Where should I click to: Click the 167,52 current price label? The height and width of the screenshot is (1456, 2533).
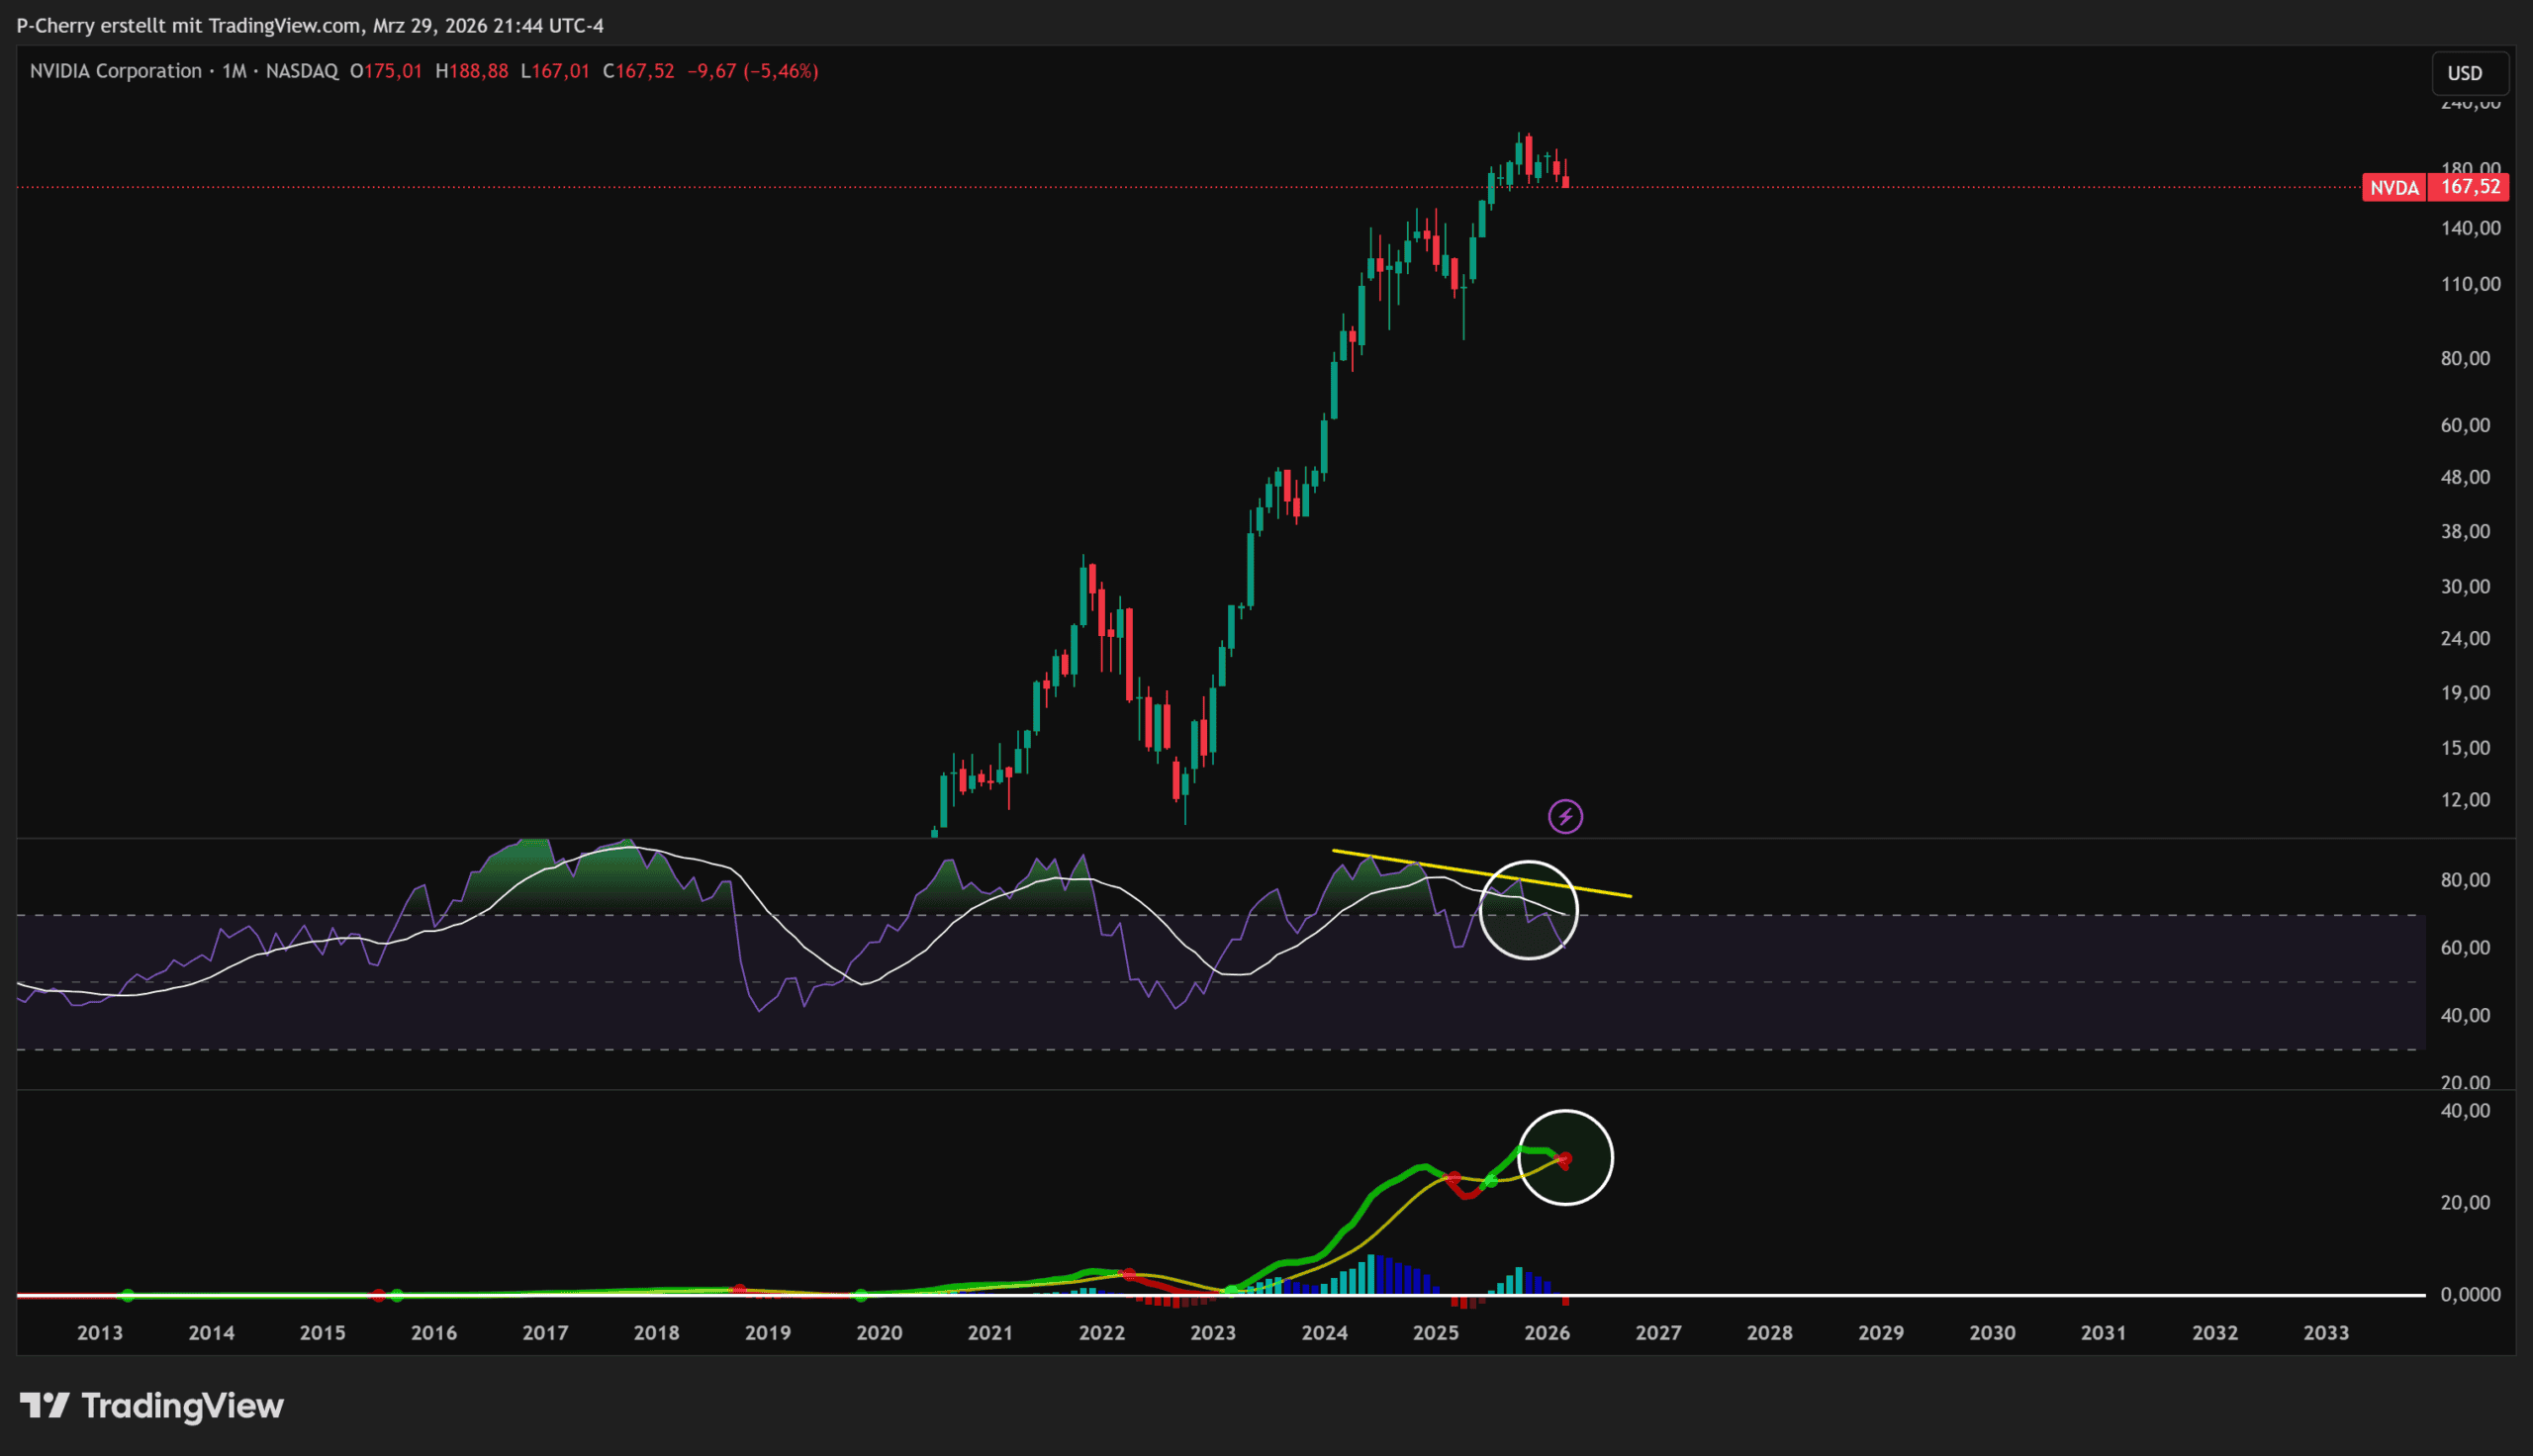pyautogui.click(x=2470, y=187)
